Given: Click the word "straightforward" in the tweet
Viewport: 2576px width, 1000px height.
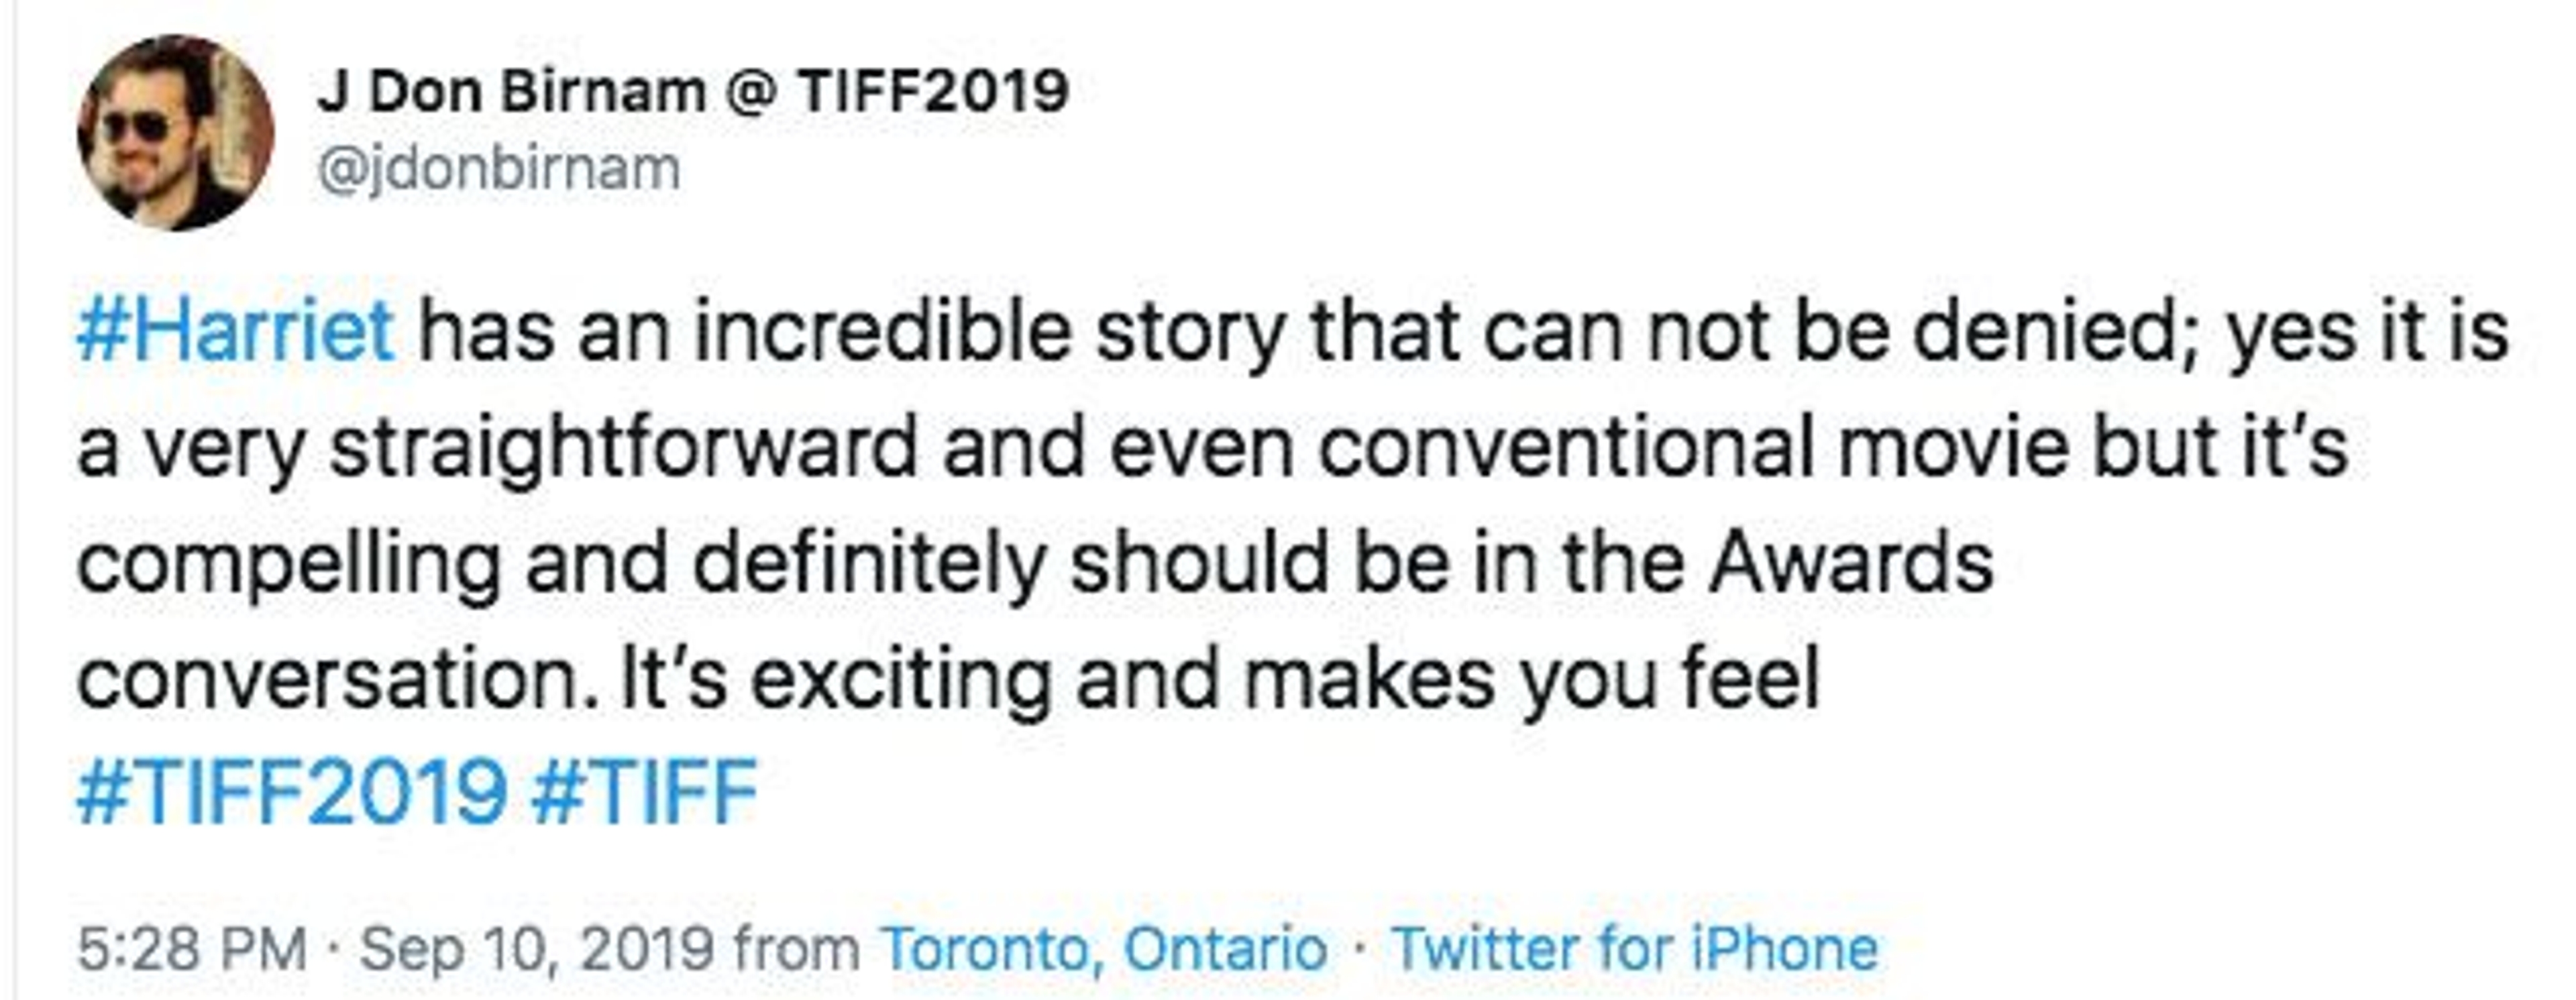Looking at the screenshot, I should pos(622,447).
